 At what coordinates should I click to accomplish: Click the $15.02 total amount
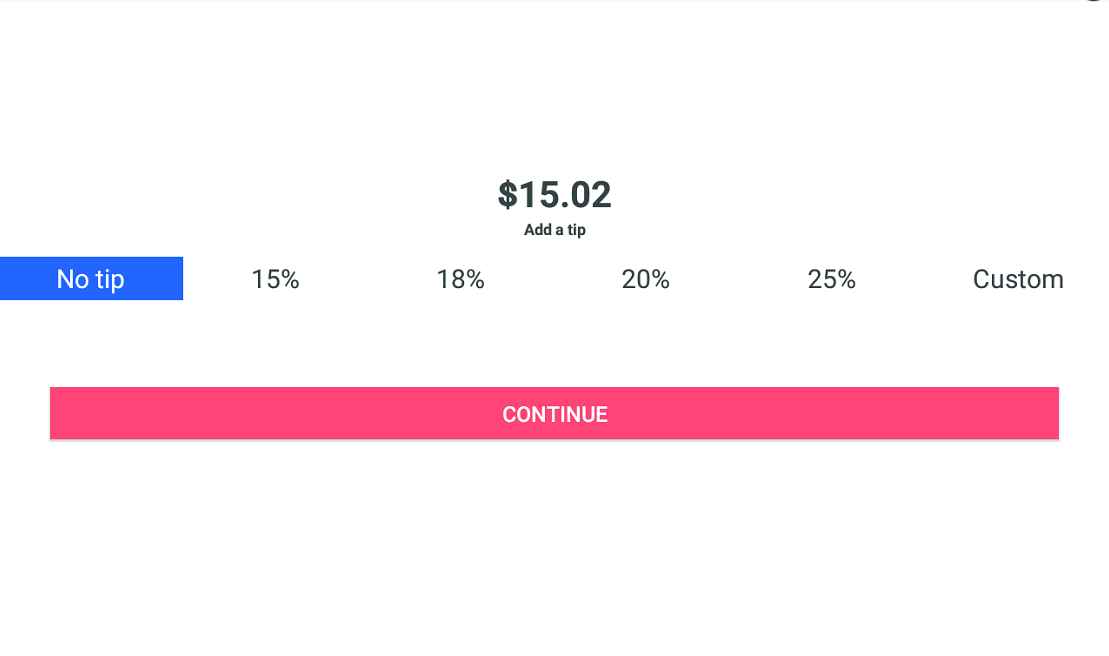554,195
